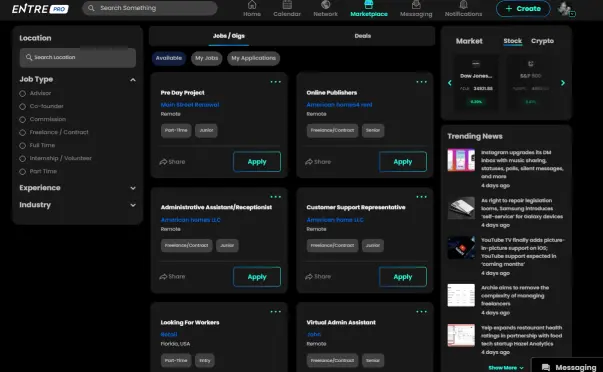The height and width of the screenshot is (372, 603).
Task: Open American homes LLC company link
Action: pos(190,220)
